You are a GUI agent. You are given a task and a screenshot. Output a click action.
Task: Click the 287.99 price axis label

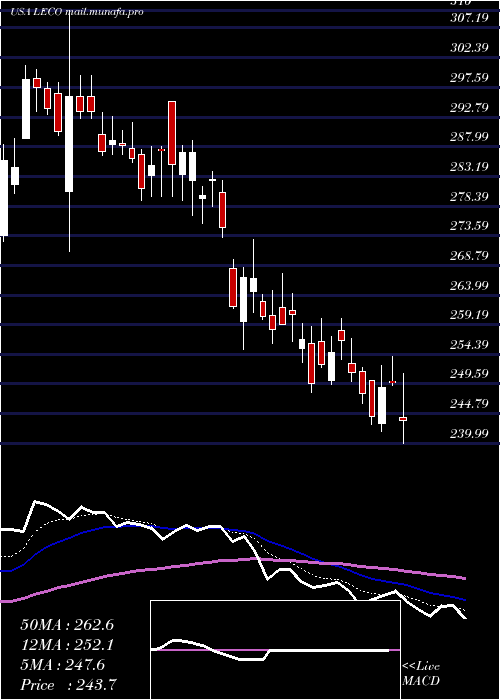469,137
